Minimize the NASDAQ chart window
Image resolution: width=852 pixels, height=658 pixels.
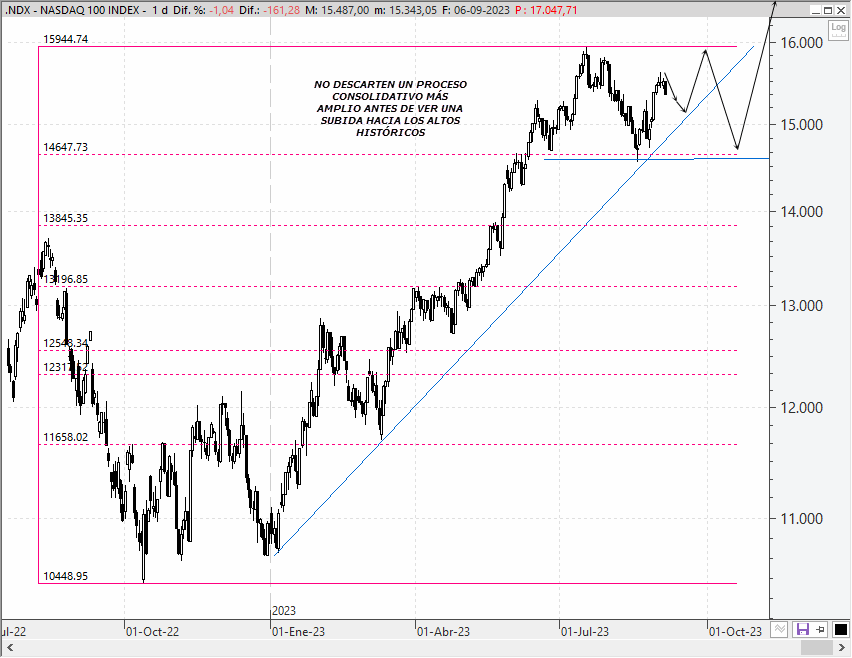pos(816,10)
